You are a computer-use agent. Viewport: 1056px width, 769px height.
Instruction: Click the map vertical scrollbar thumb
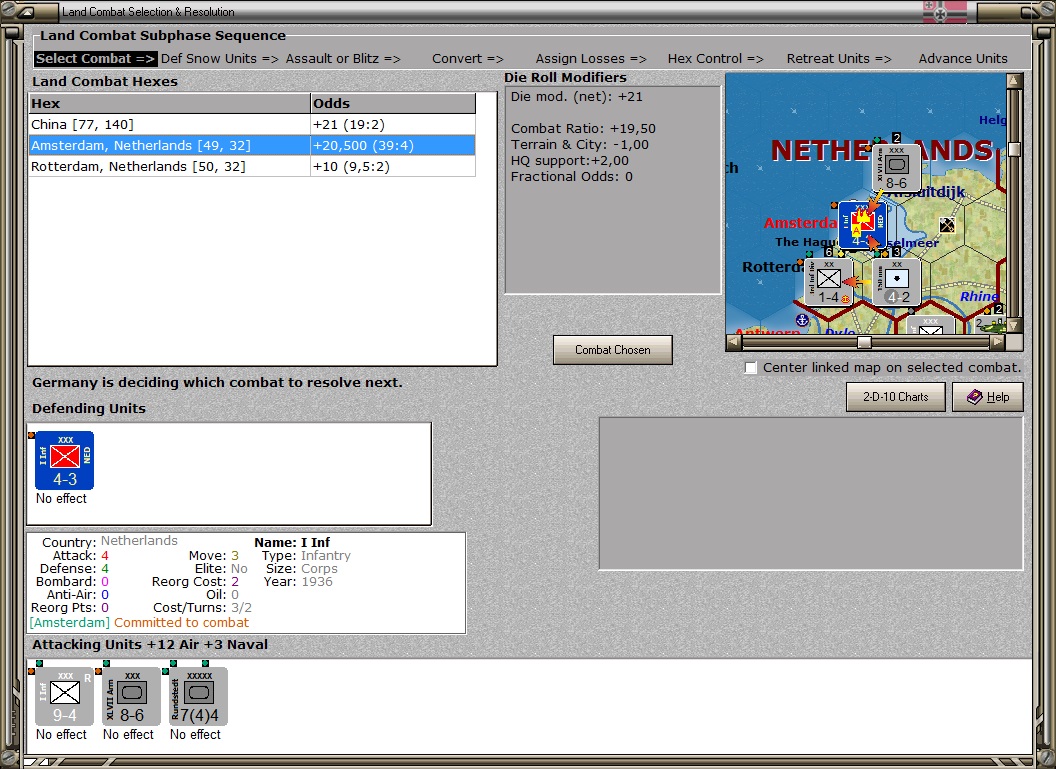pyautogui.click(x=1014, y=149)
